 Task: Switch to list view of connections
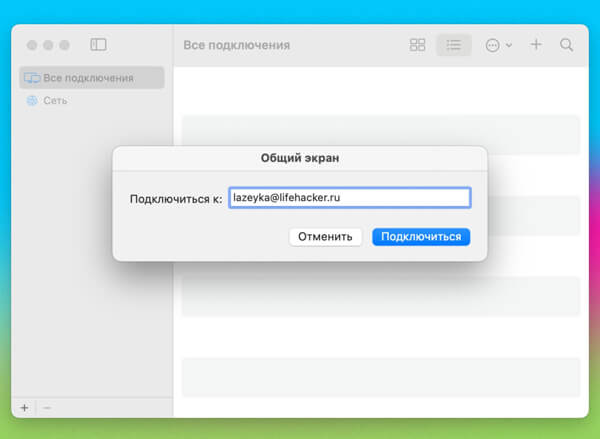coord(454,45)
